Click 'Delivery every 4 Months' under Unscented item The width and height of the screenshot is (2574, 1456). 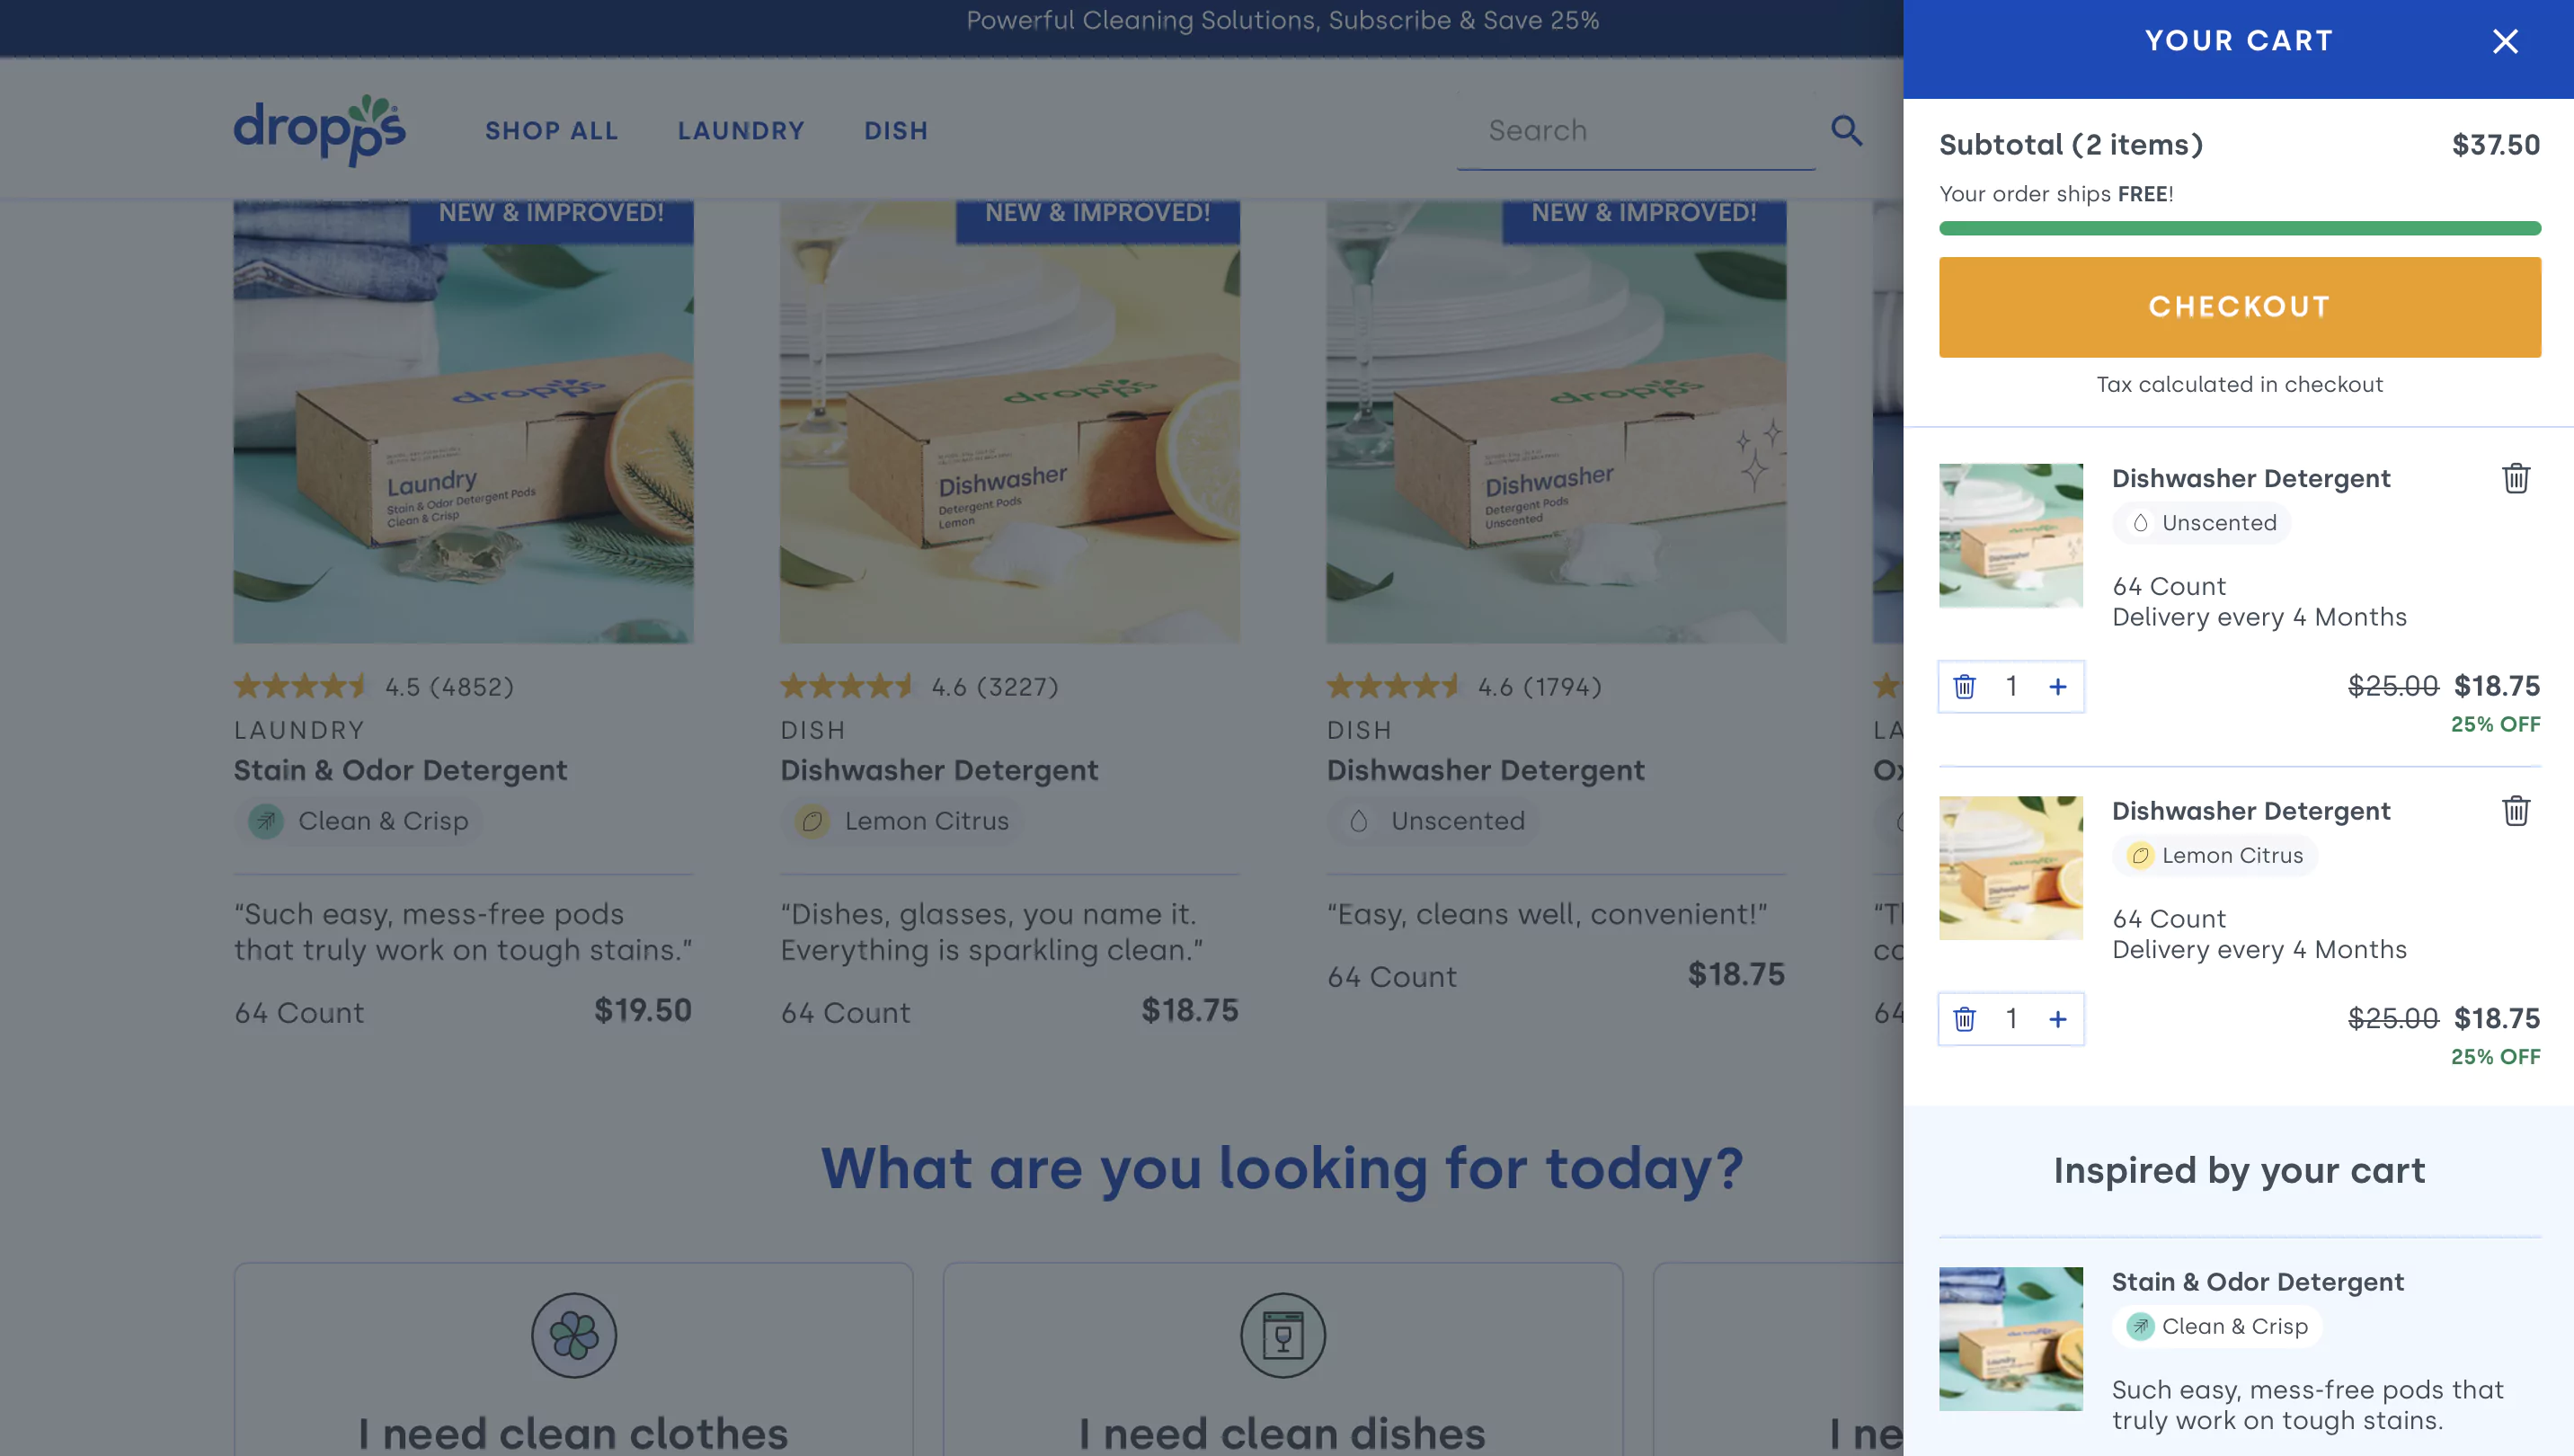coord(2259,617)
